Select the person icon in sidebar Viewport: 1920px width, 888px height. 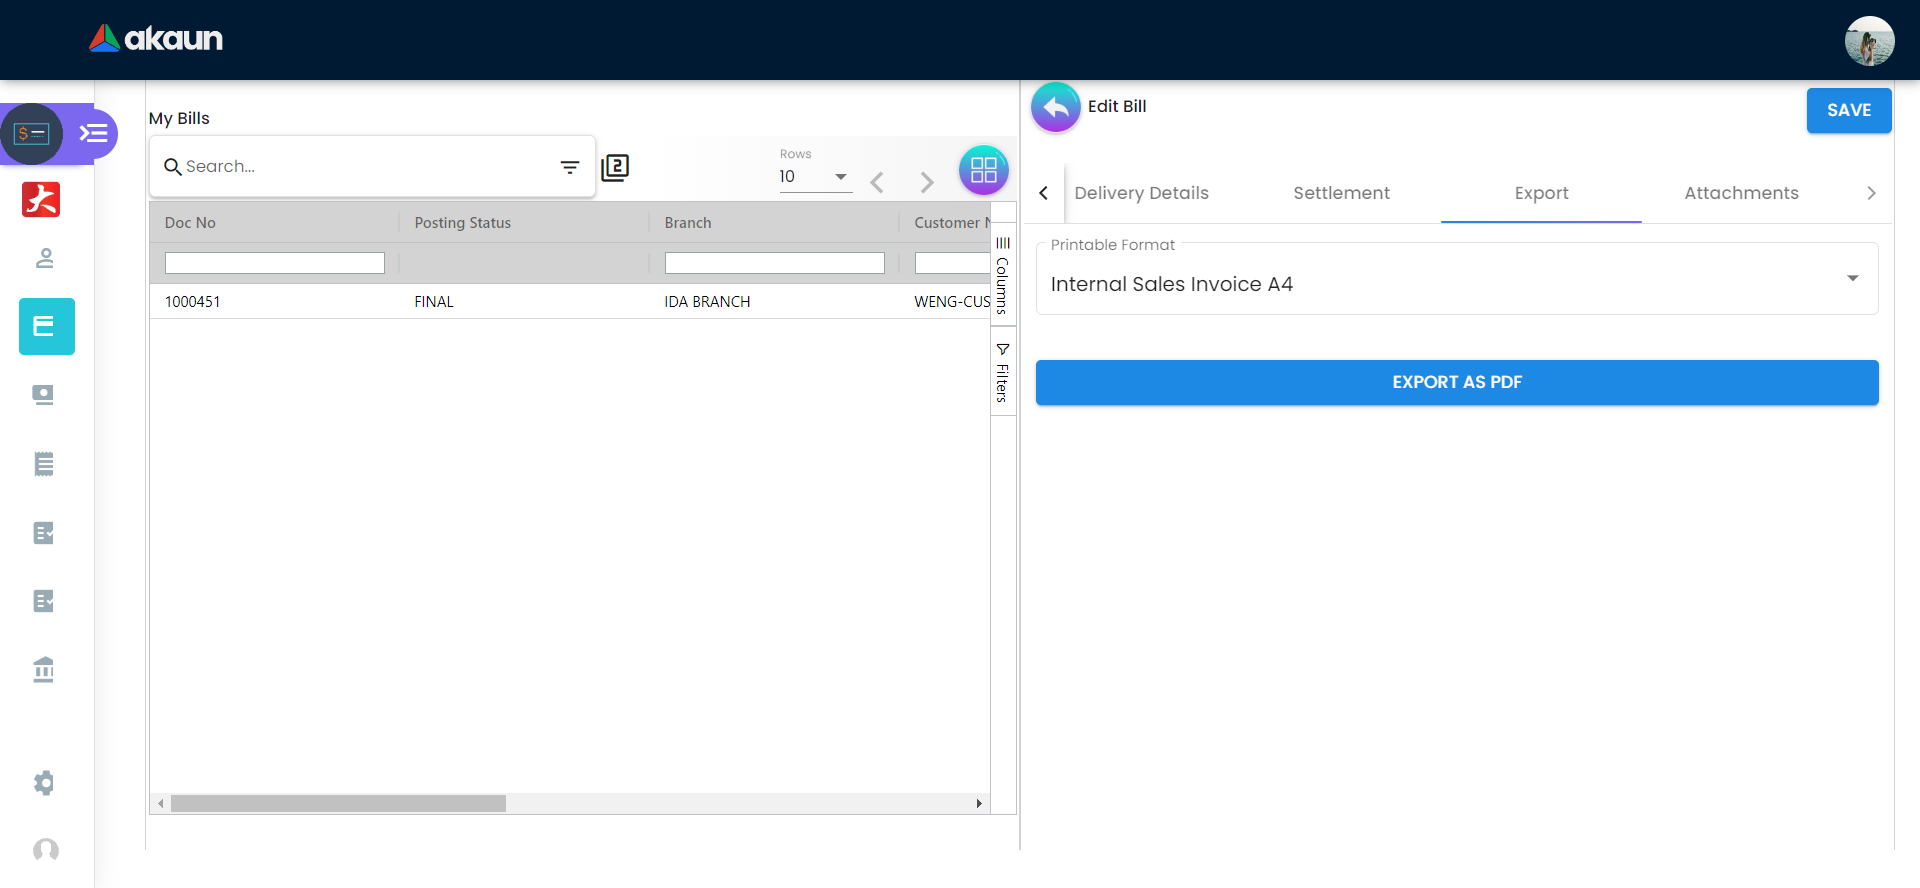(x=44, y=259)
